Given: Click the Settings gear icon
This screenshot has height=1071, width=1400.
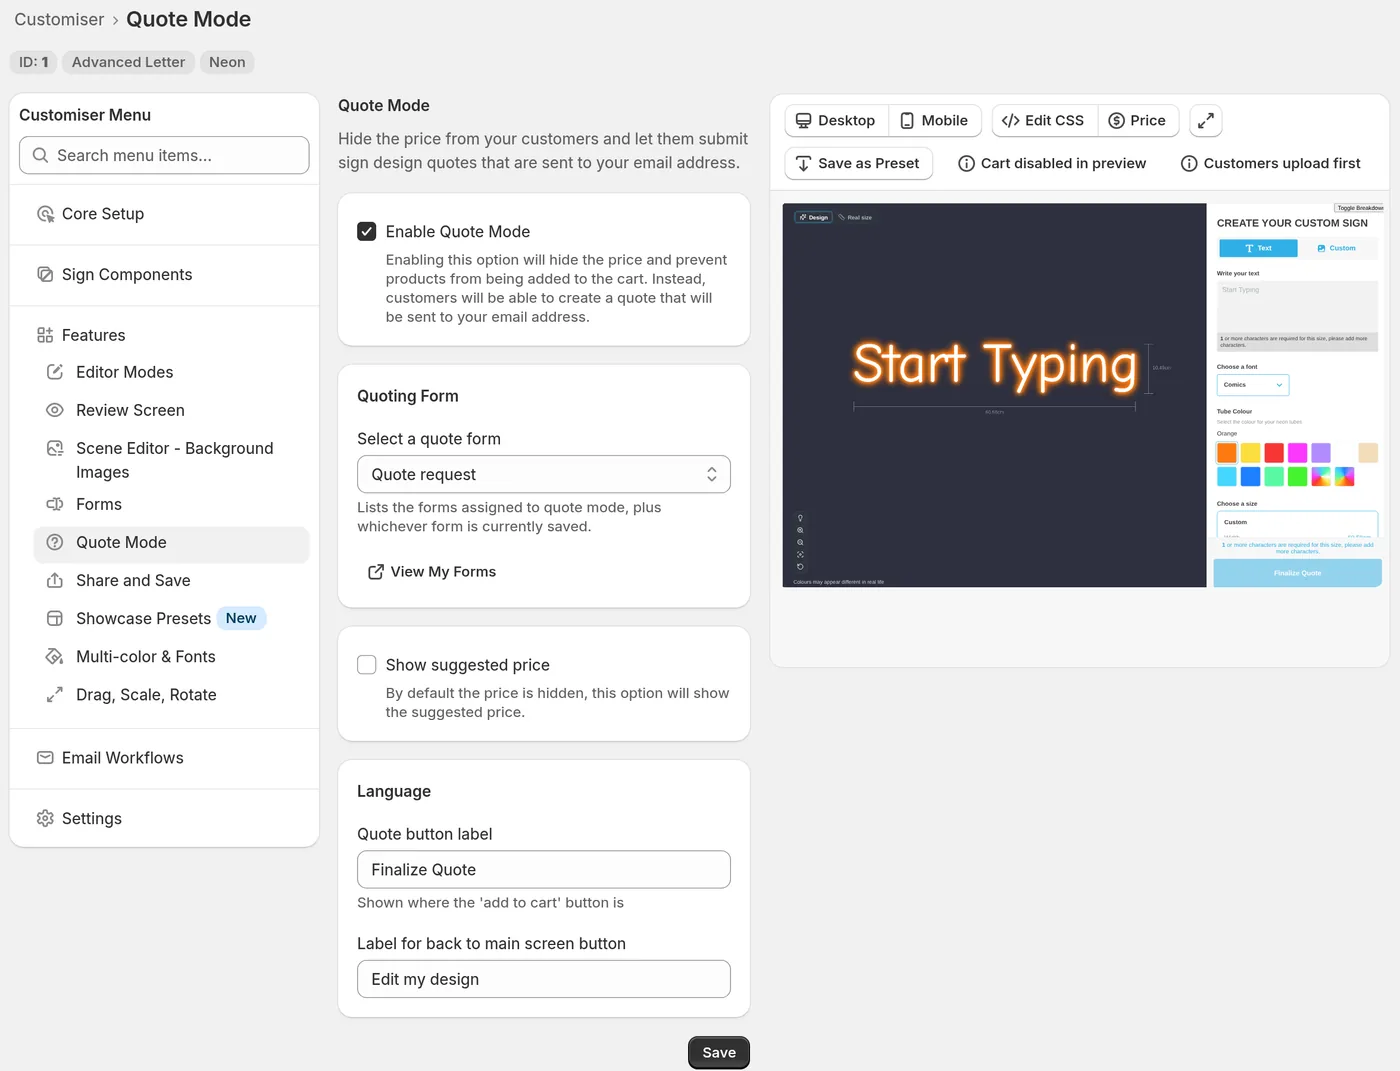Looking at the screenshot, I should point(45,818).
